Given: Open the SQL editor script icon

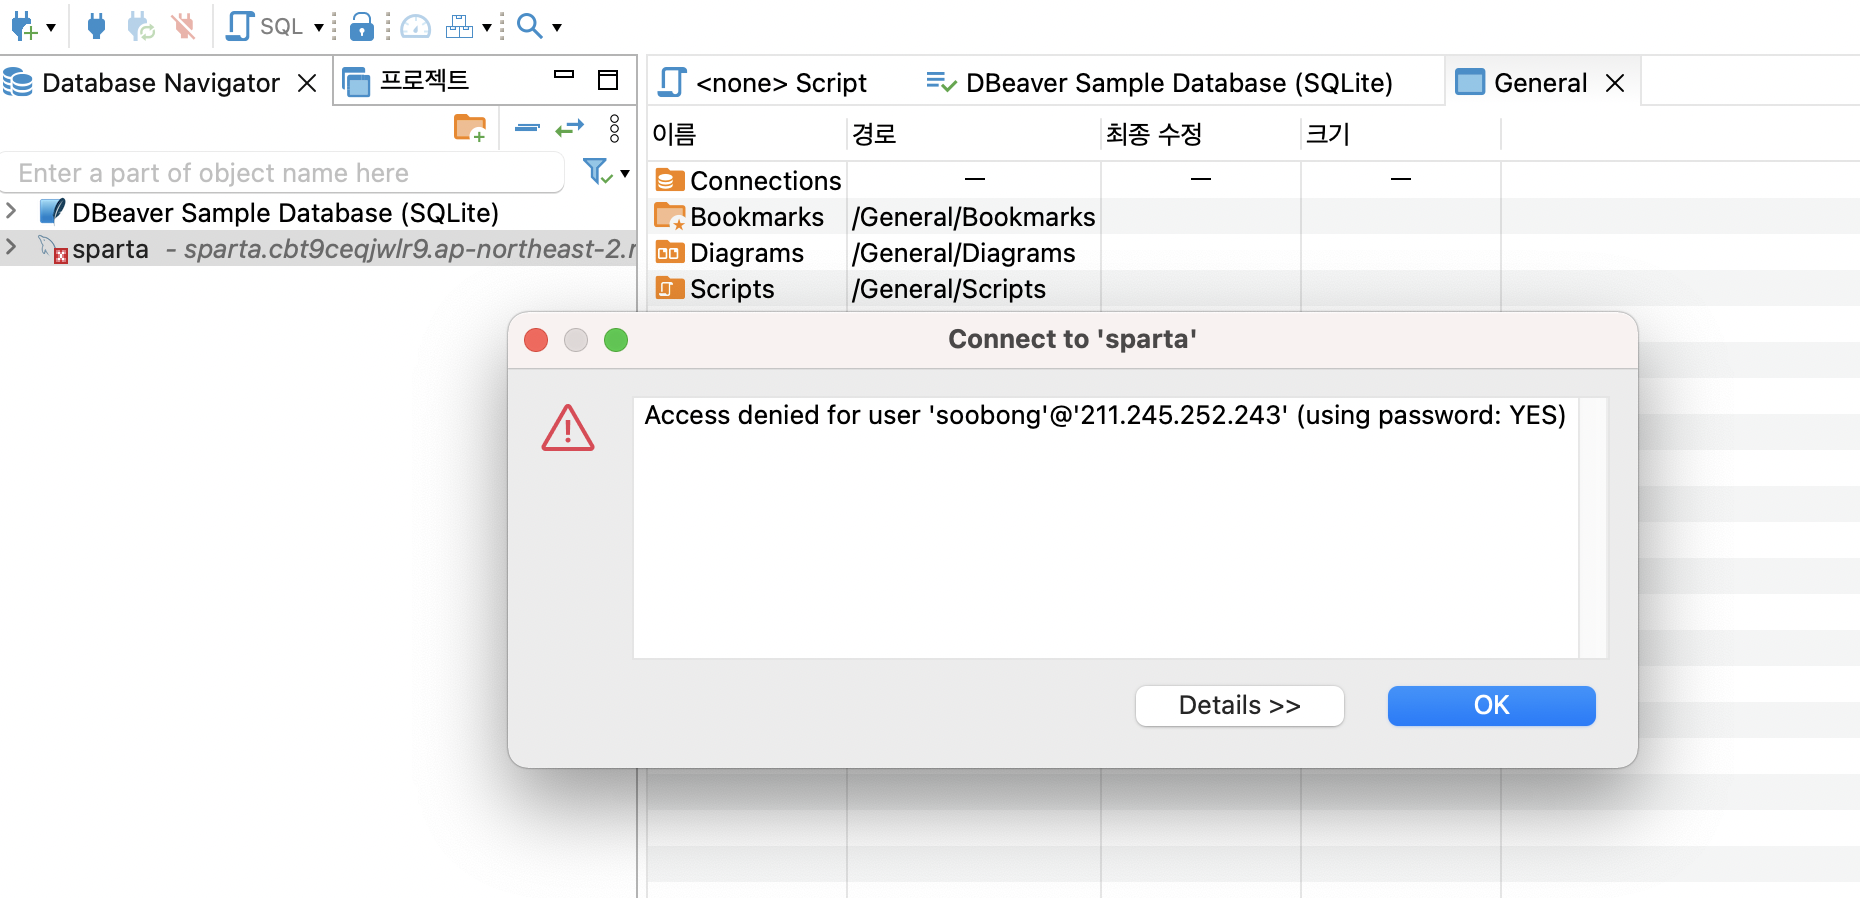Looking at the screenshot, I should click(x=240, y=26).
